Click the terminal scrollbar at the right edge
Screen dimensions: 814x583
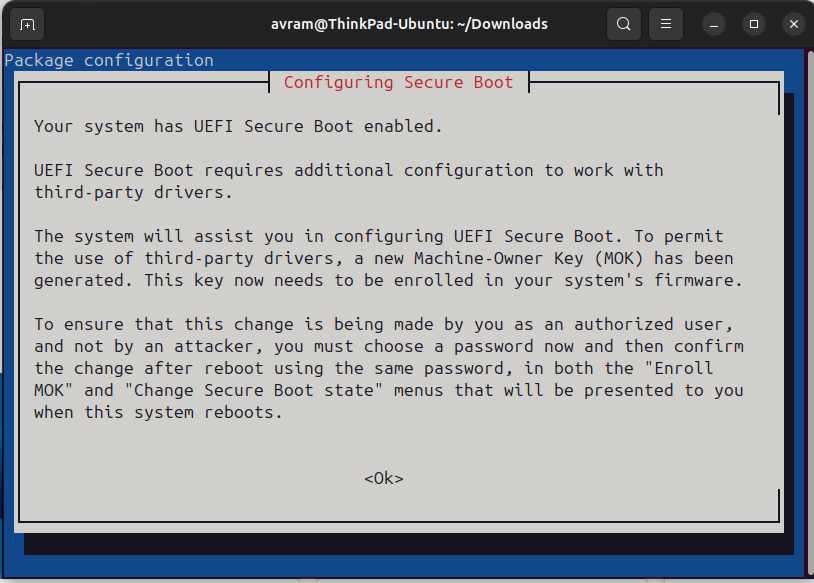point(809,313)
